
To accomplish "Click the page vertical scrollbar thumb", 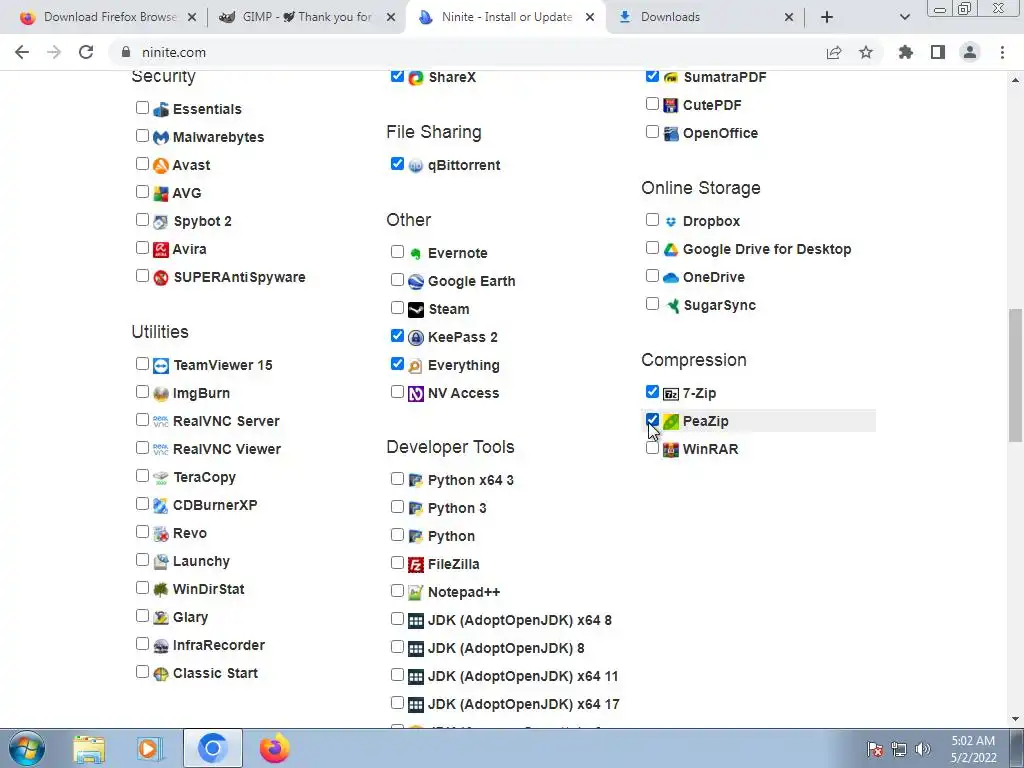I will (x=1015, y=375).
